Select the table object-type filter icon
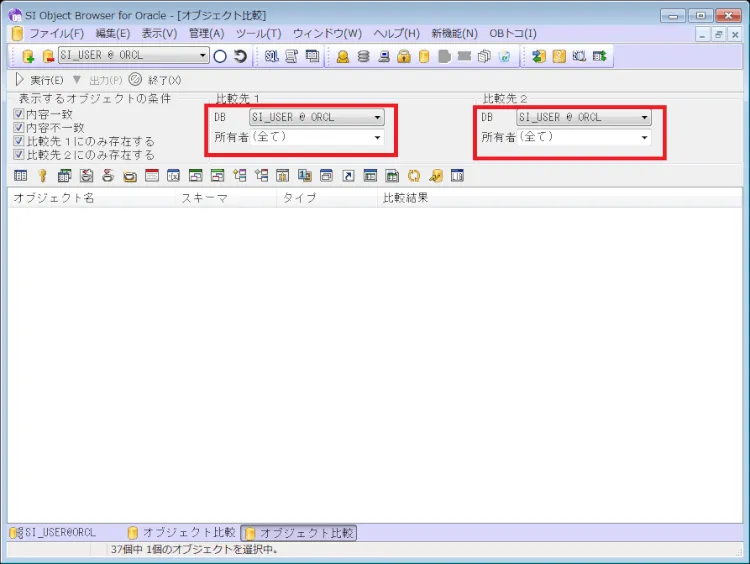 21,176
